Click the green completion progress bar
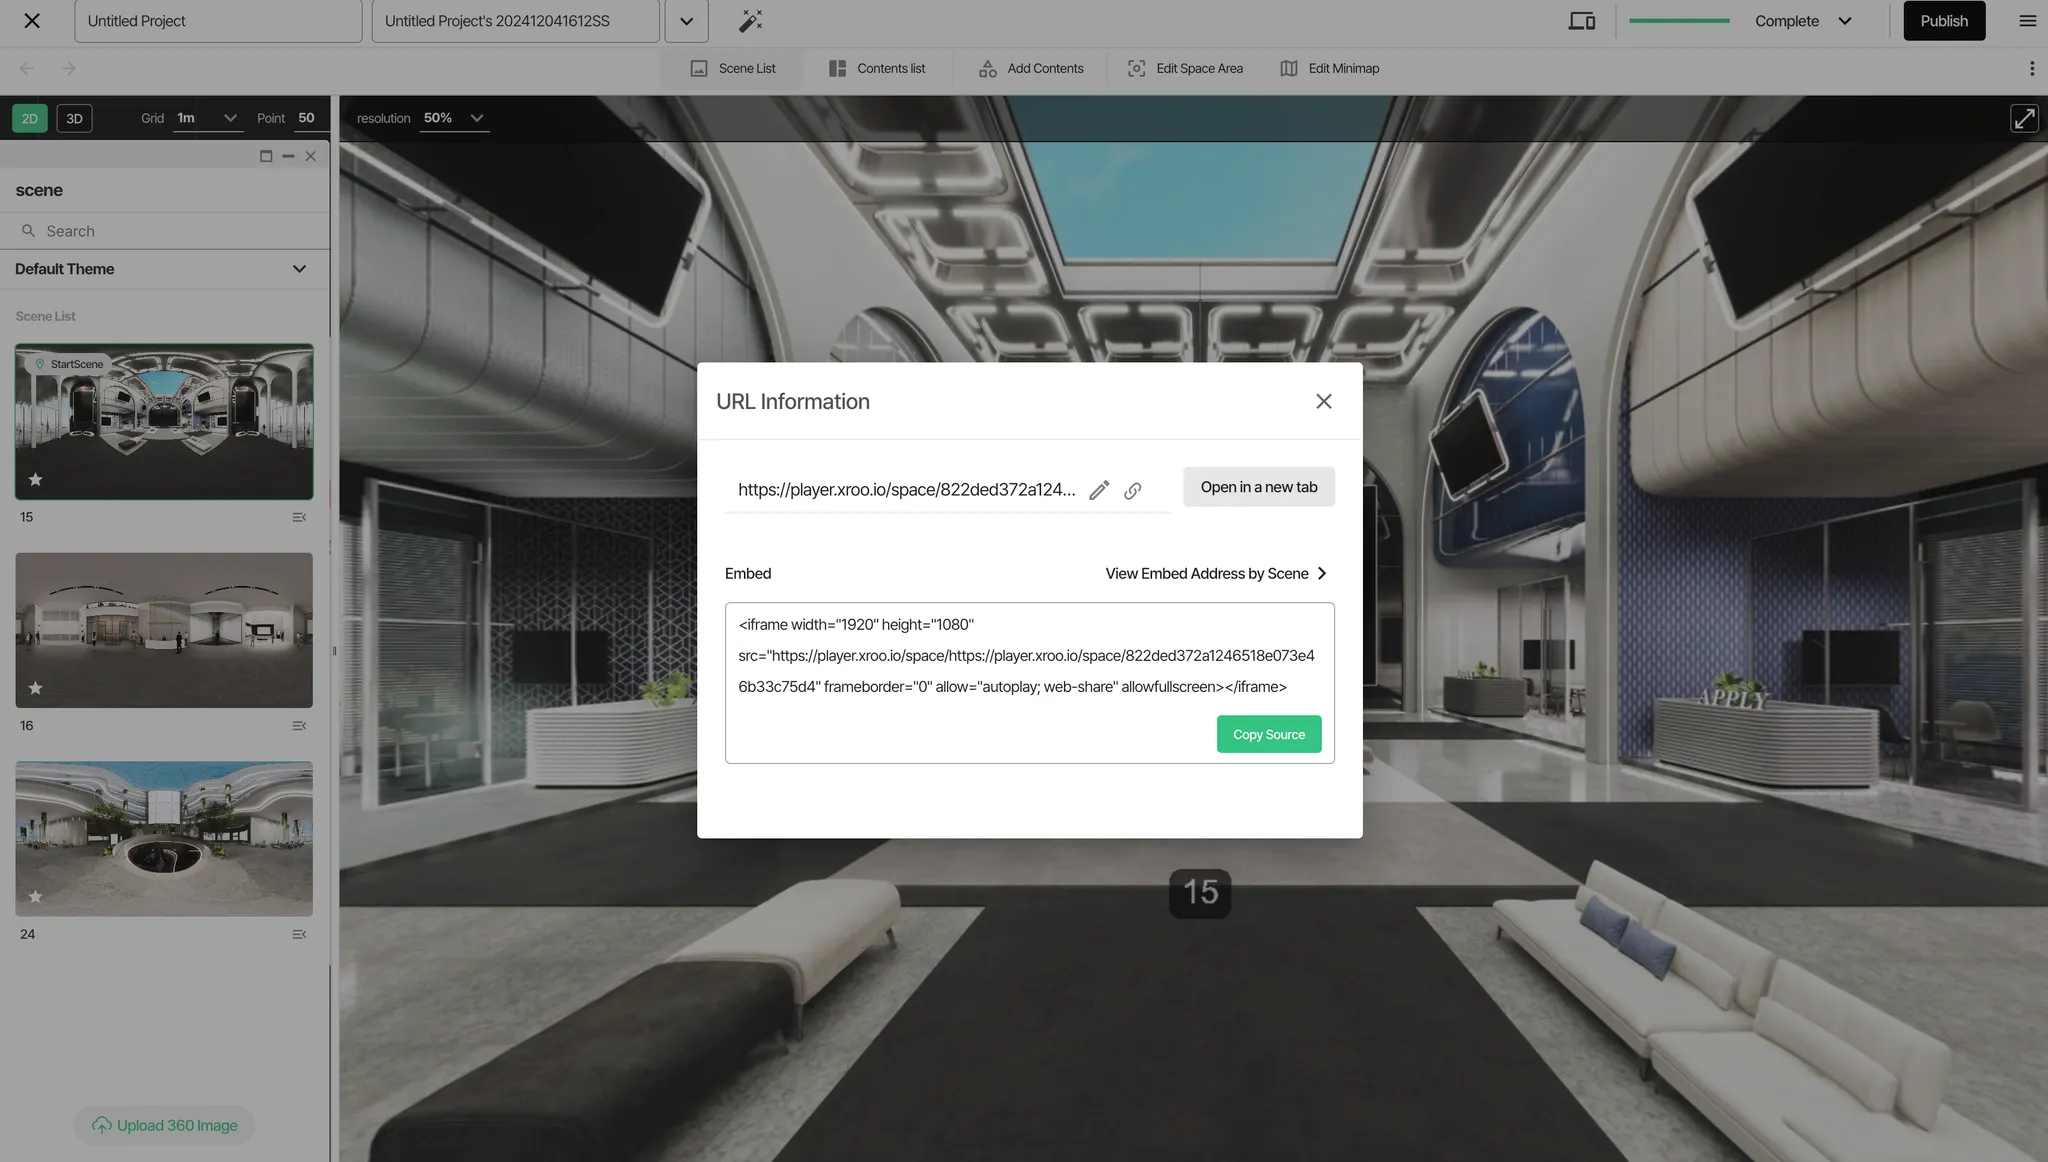The height and width of the screenshot is (1162, 2048). [x=1678, y=21]
